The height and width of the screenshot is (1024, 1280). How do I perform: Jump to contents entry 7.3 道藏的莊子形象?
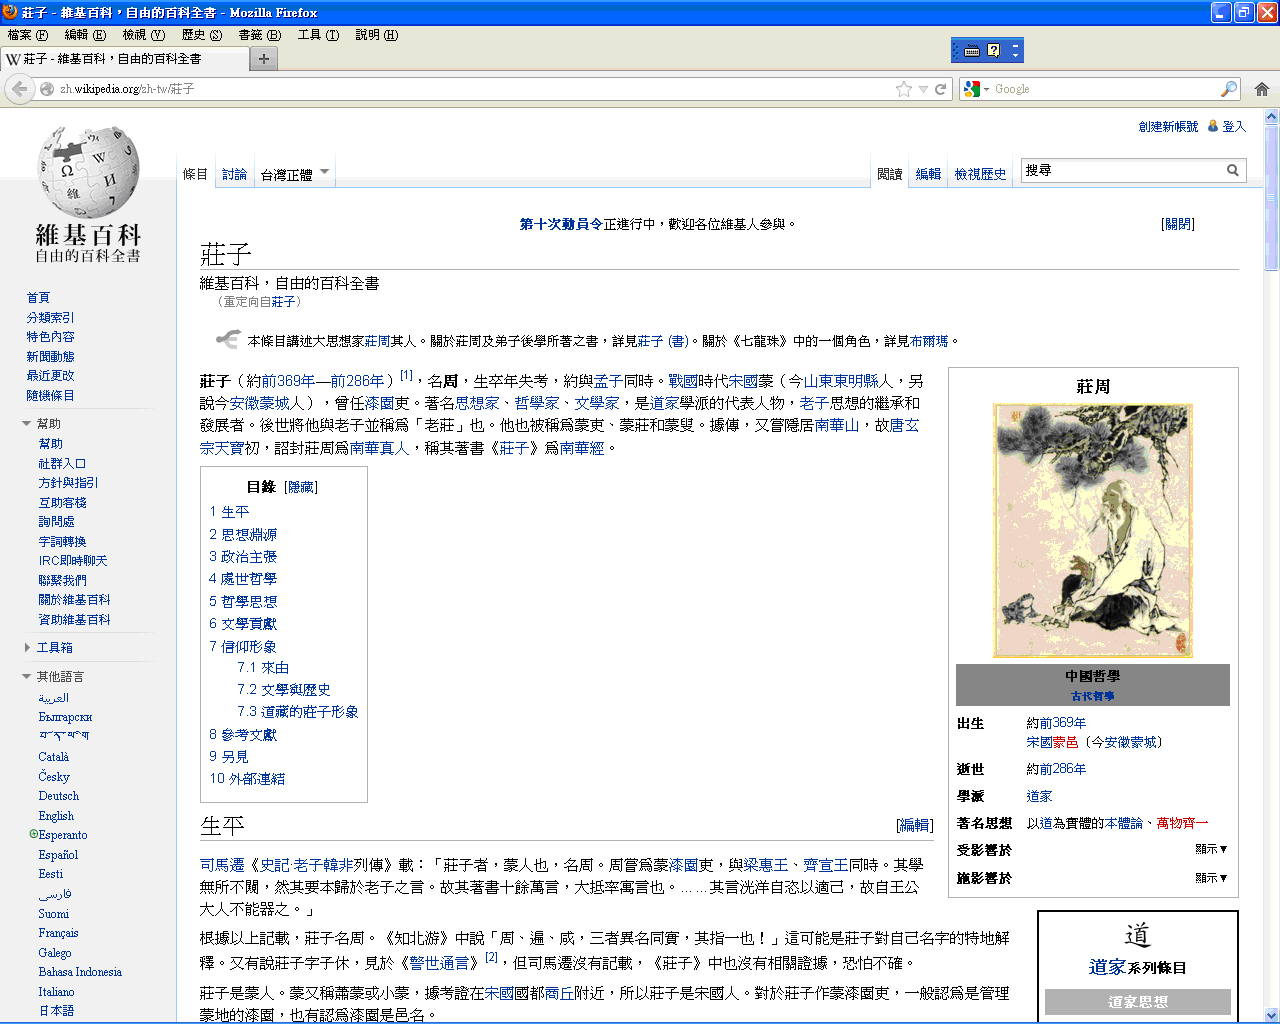[x=298, y=712]
